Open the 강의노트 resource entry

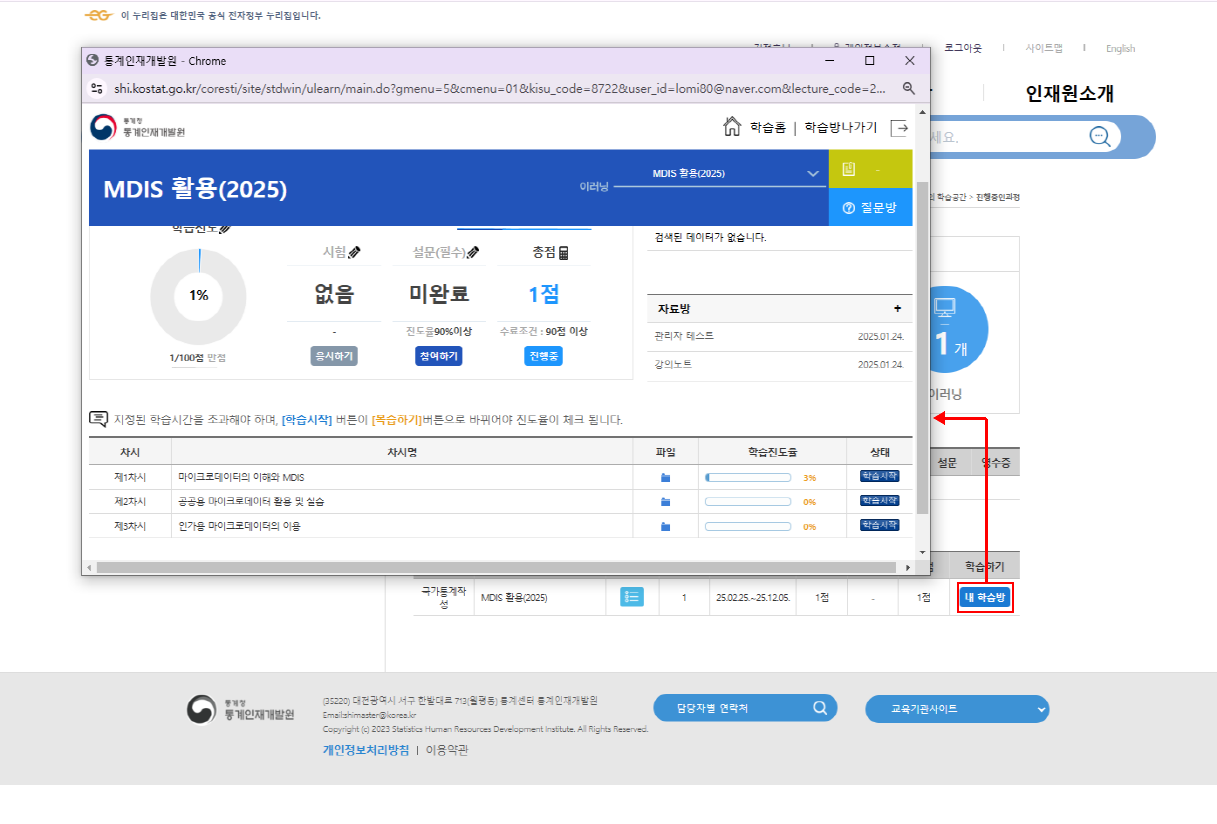coord(673,364)
